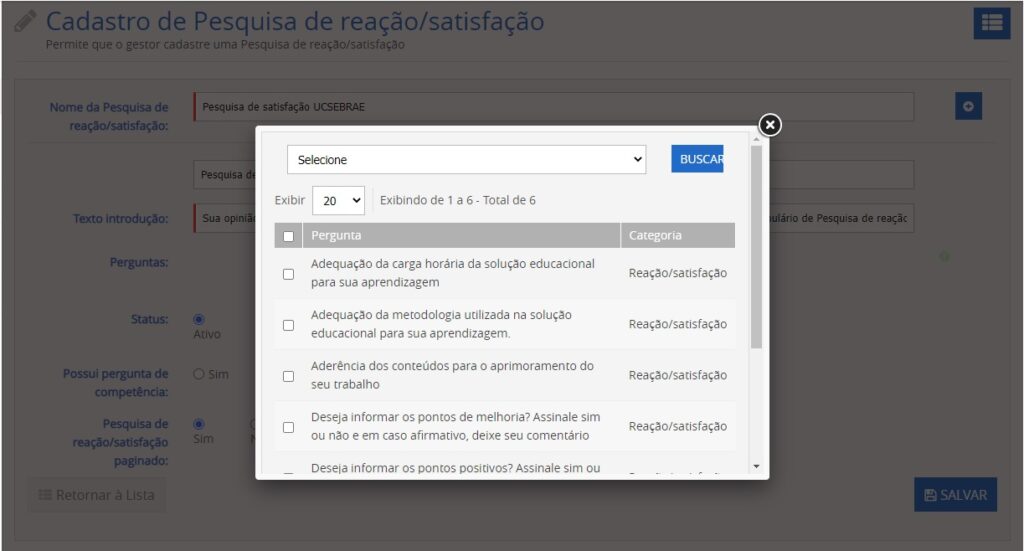Click the green add icon in Perguntas row

[x=944, y=257]
